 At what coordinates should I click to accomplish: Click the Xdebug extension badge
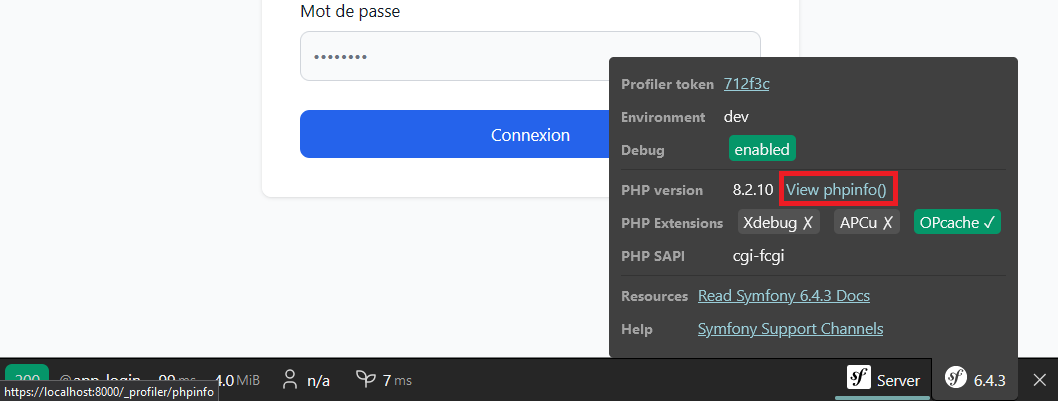click(778, 223)
